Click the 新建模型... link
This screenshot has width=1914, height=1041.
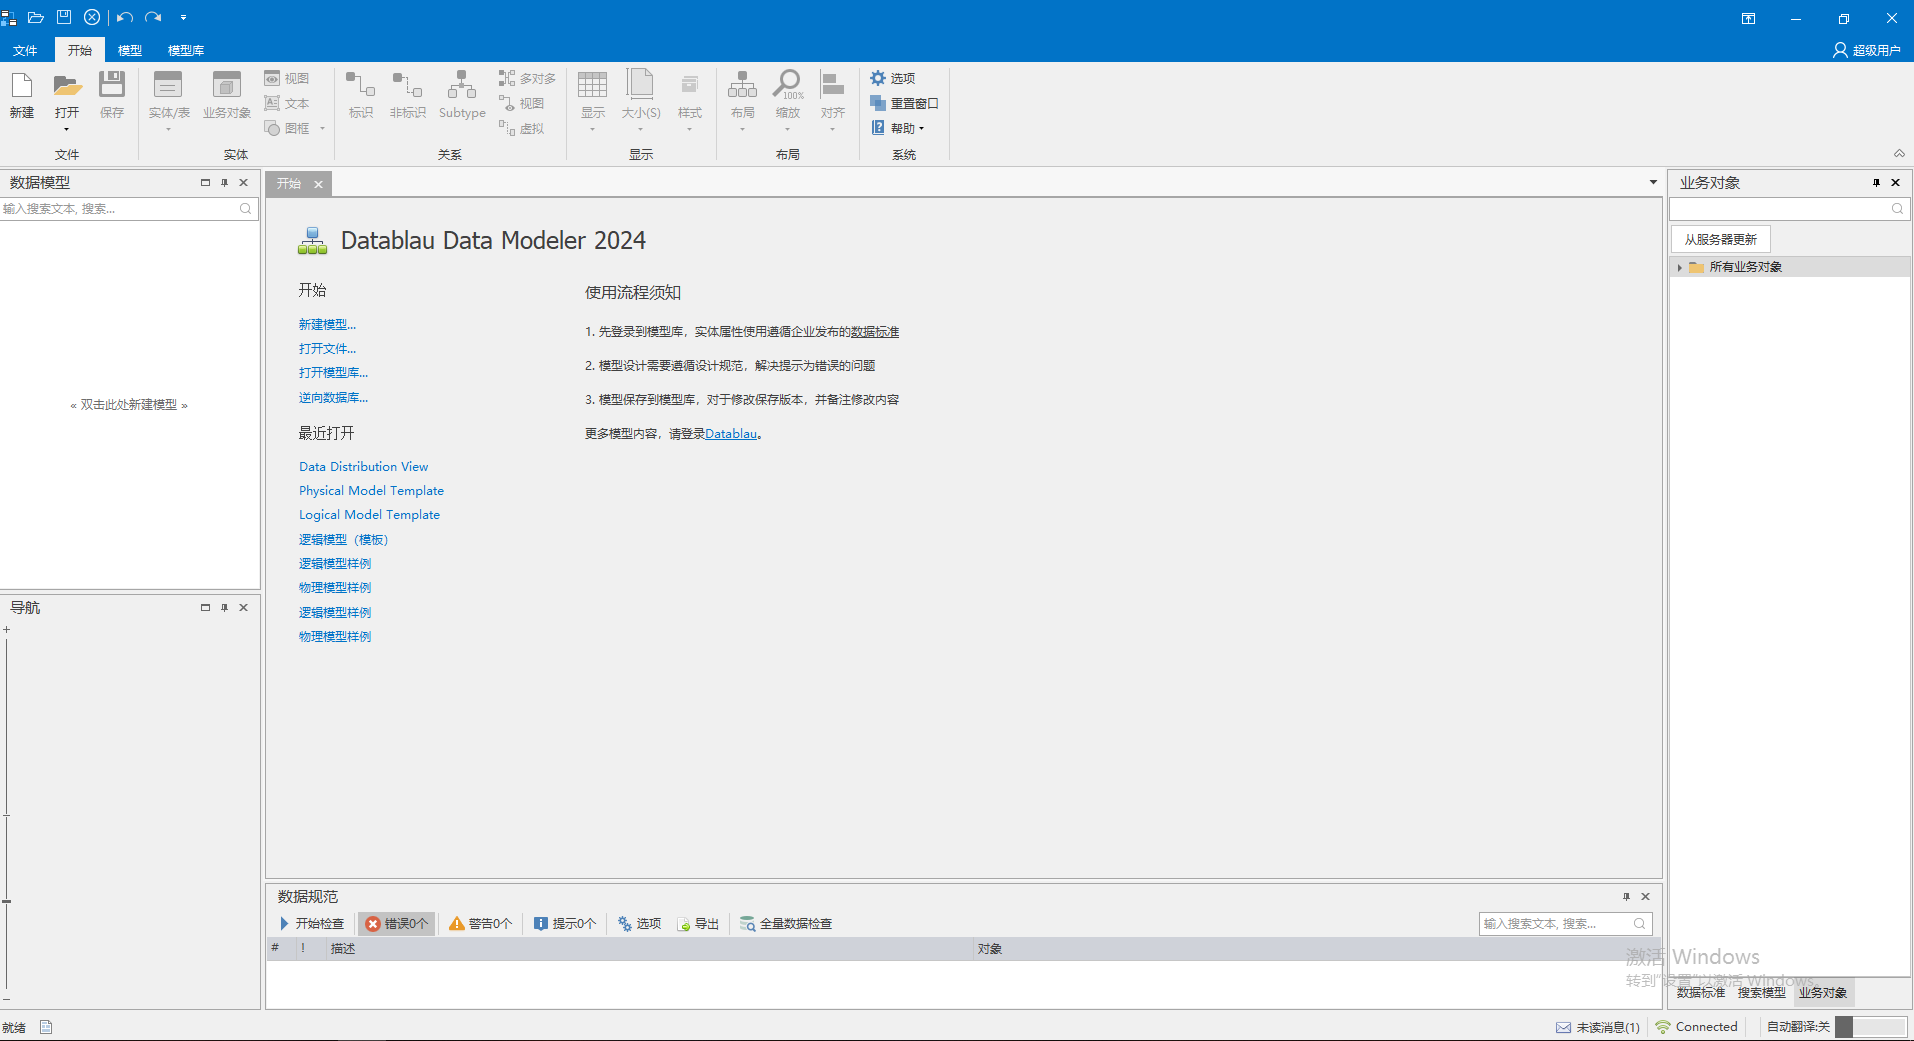coord(327,324)
